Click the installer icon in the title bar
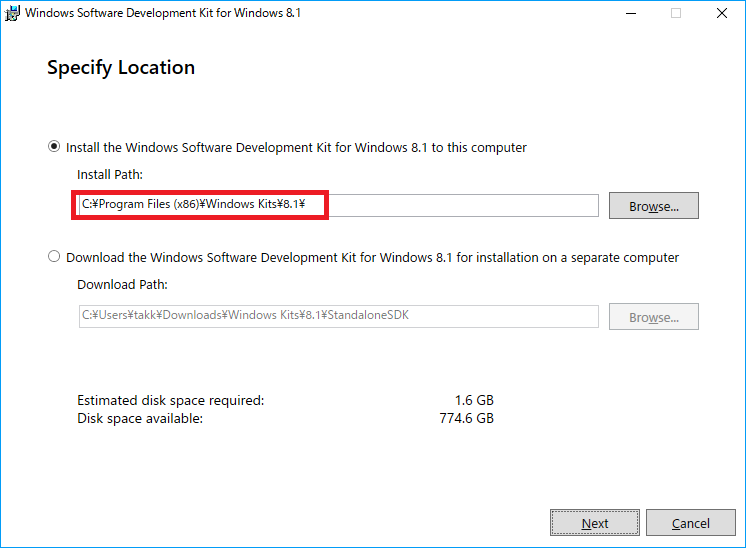 tap(12, 13)
